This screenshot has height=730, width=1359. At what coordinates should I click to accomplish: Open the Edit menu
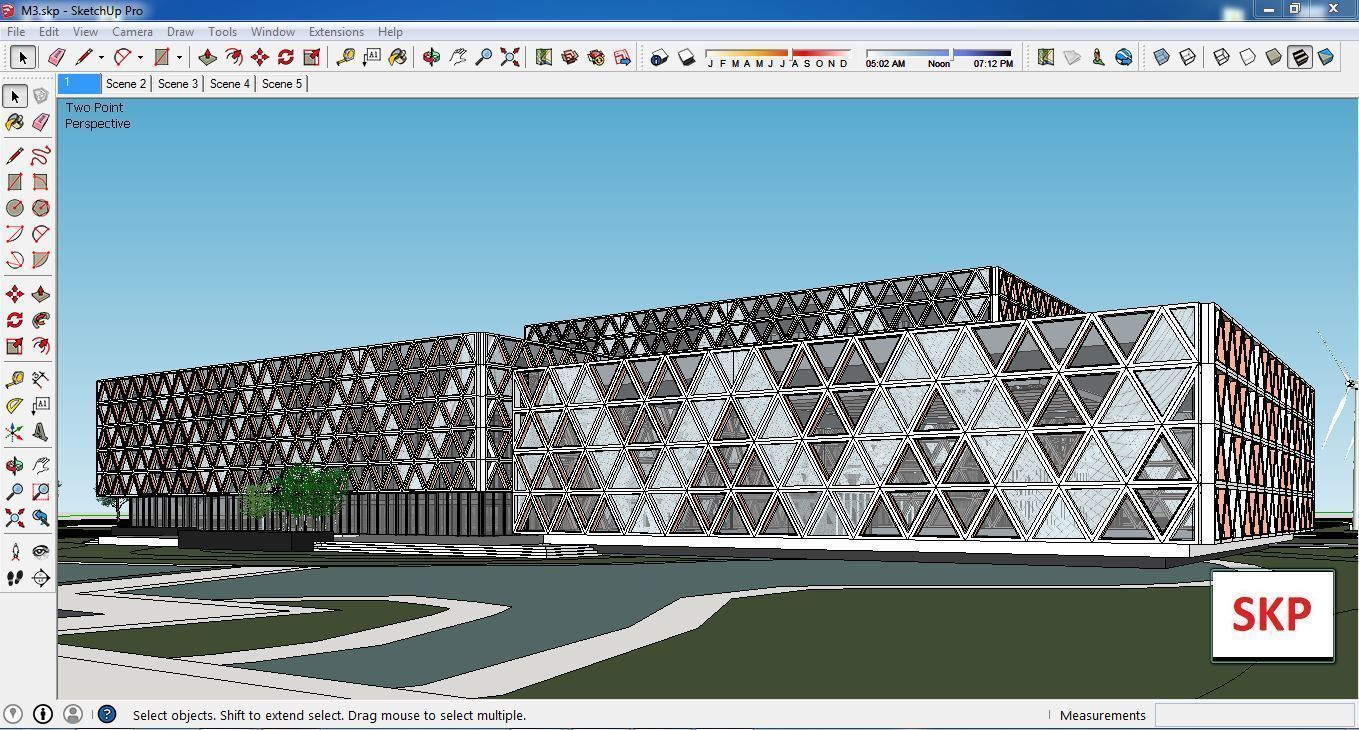click(x=49, y=32)
